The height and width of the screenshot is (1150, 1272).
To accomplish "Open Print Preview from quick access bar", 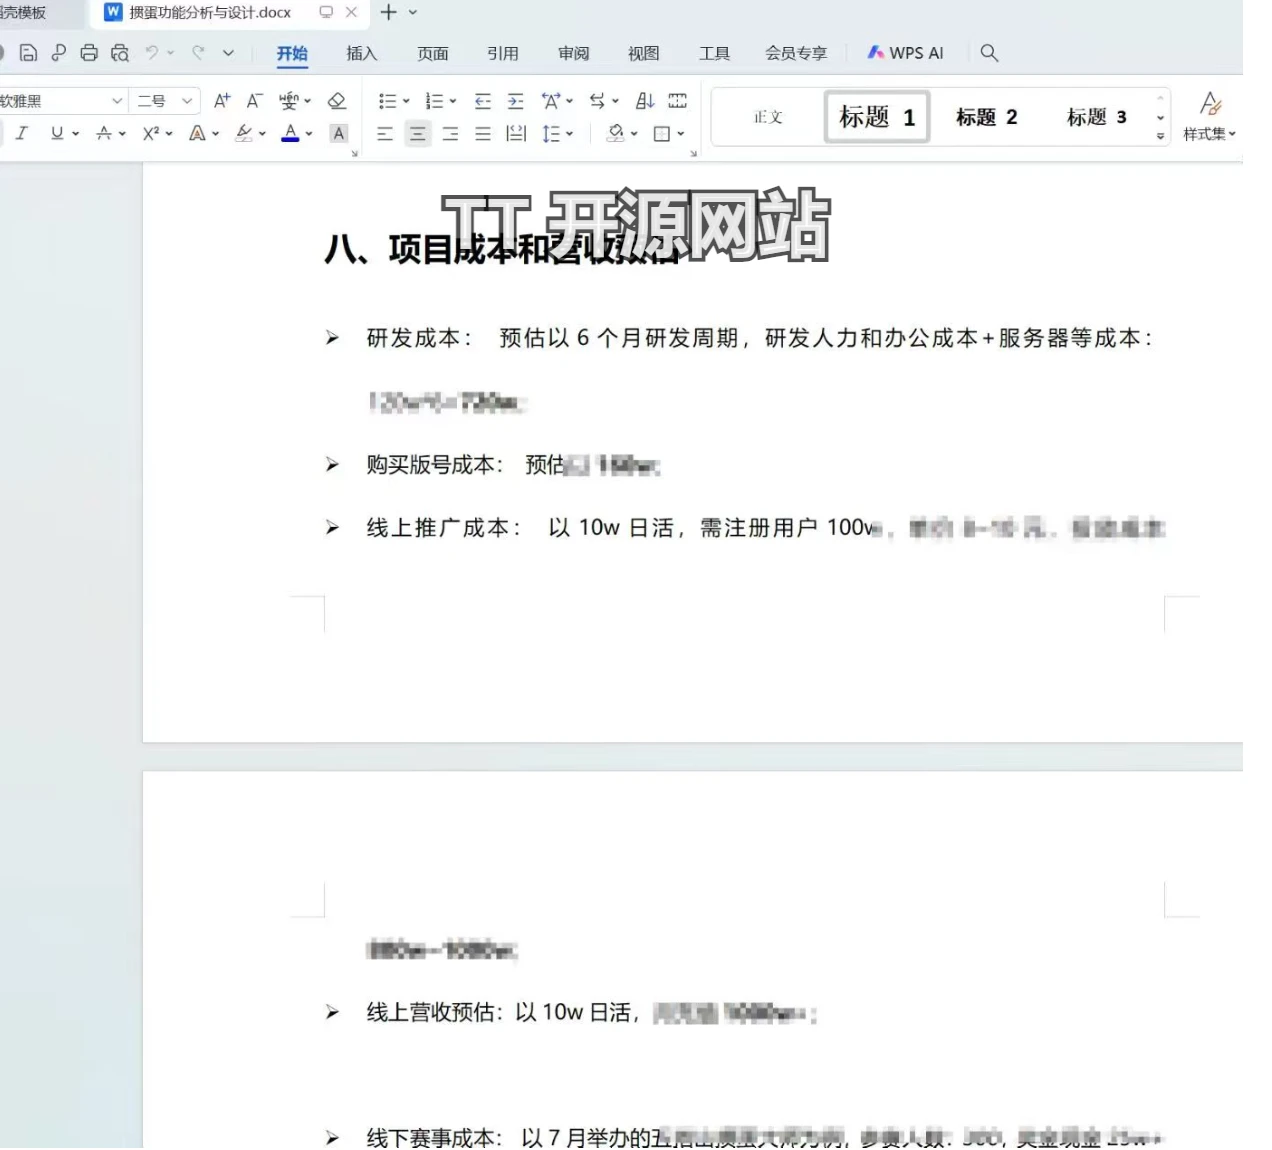I will [120, 53].
